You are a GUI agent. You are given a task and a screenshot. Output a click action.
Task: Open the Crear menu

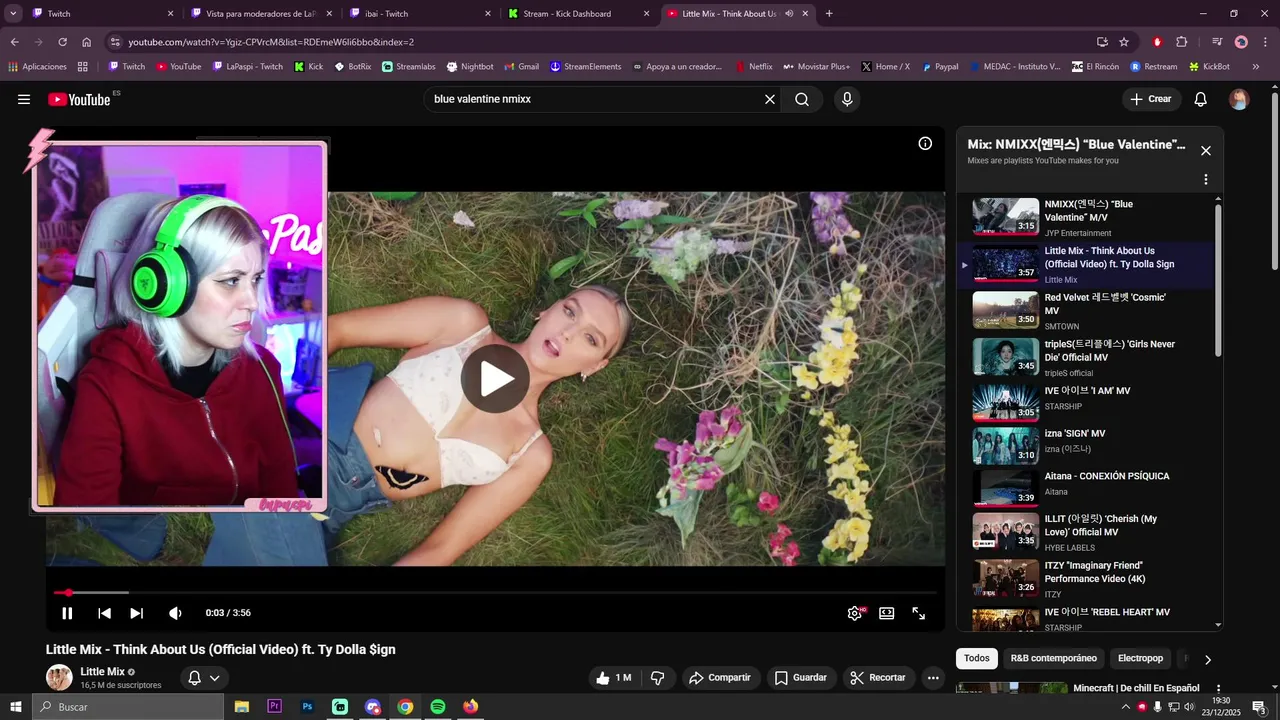coord(1151,99)
